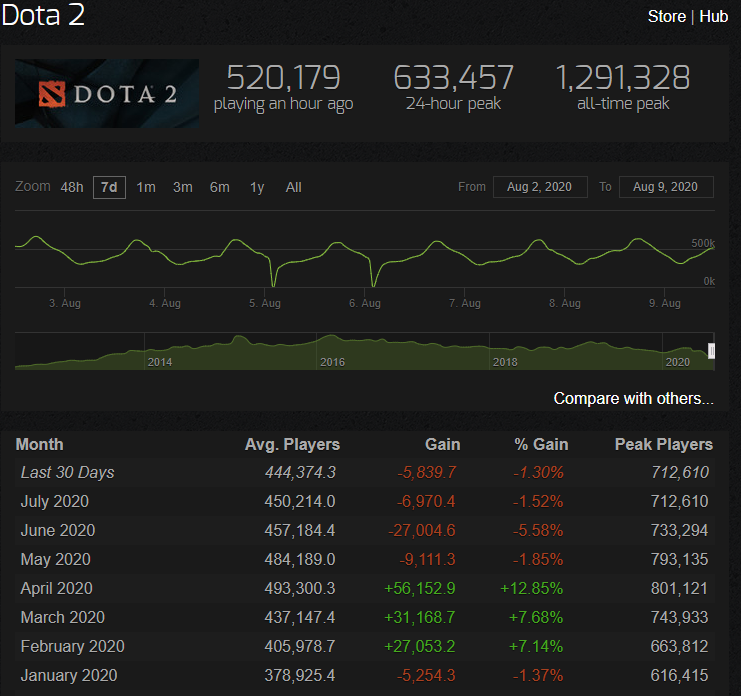Click the 1,291,328 all-time peak value
Viewport: 741px width, 696px height.
(623, 78)
